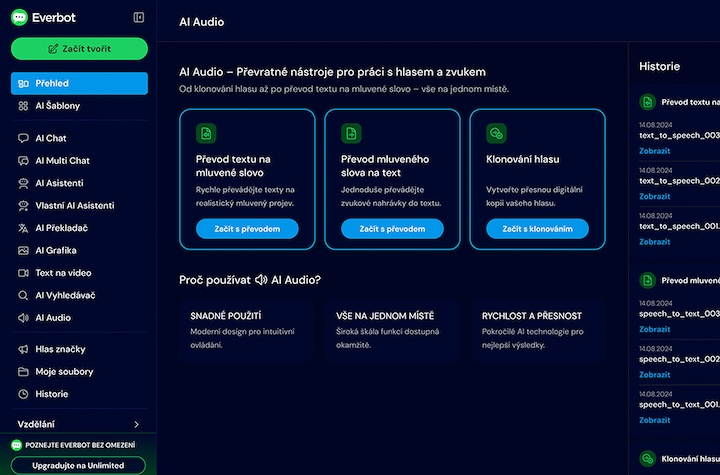Open Přehled in the sidebar
This screenshot has width=720, height=475.
coord(79,83)
